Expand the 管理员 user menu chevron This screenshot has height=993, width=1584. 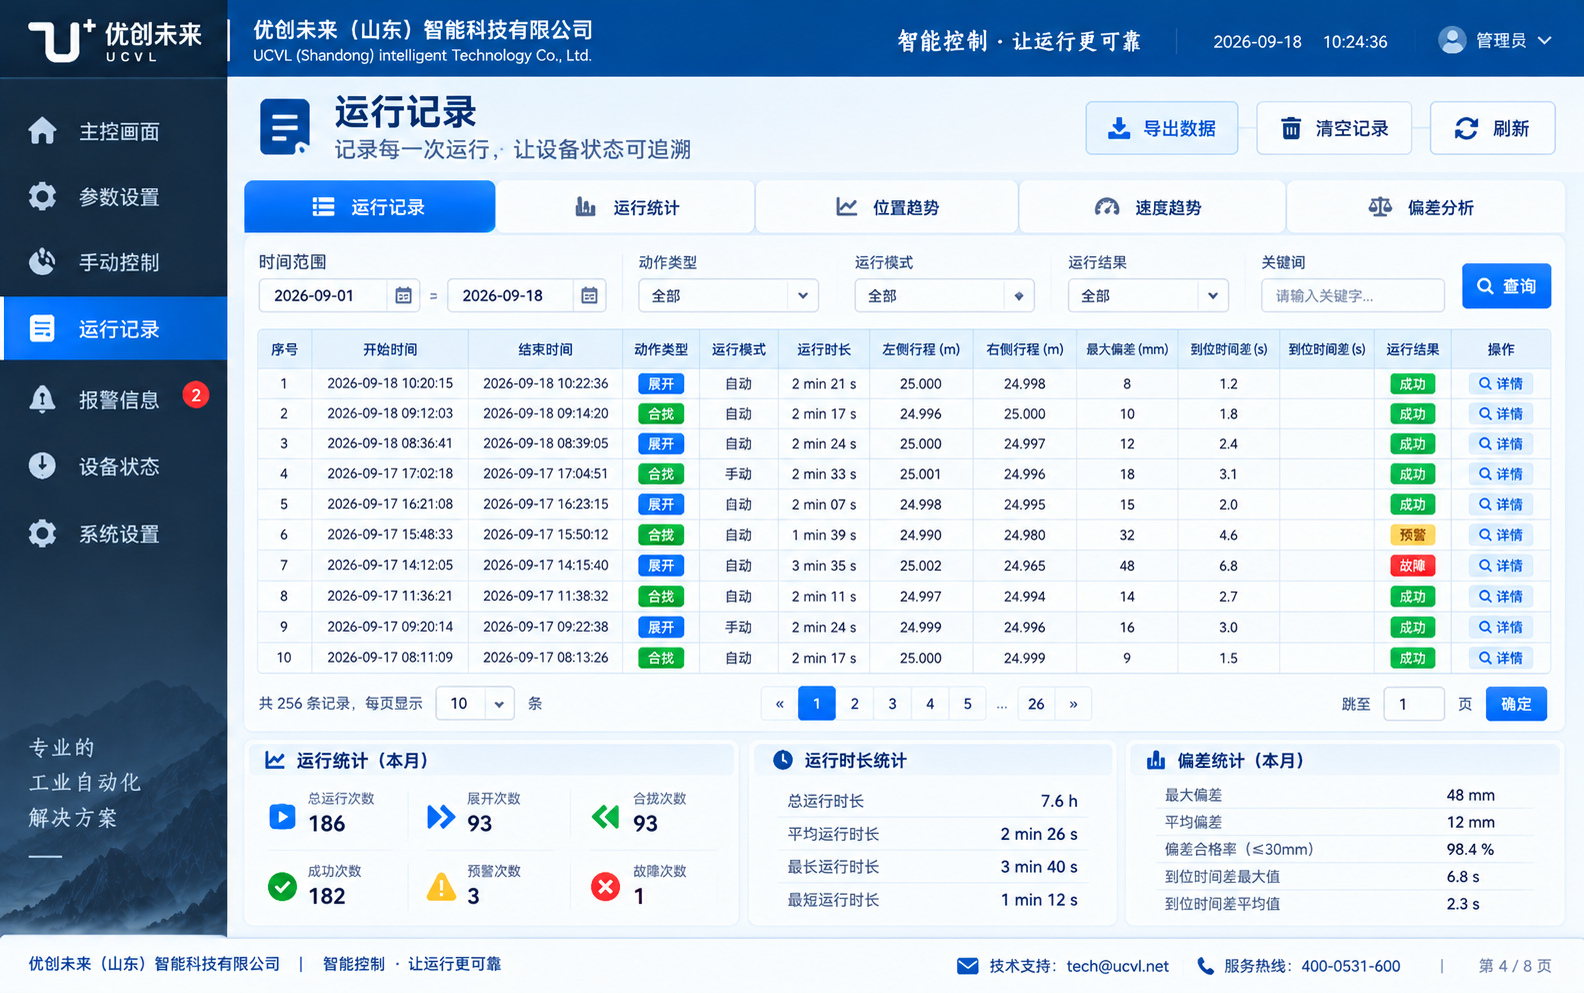[x=1545, y=41]
